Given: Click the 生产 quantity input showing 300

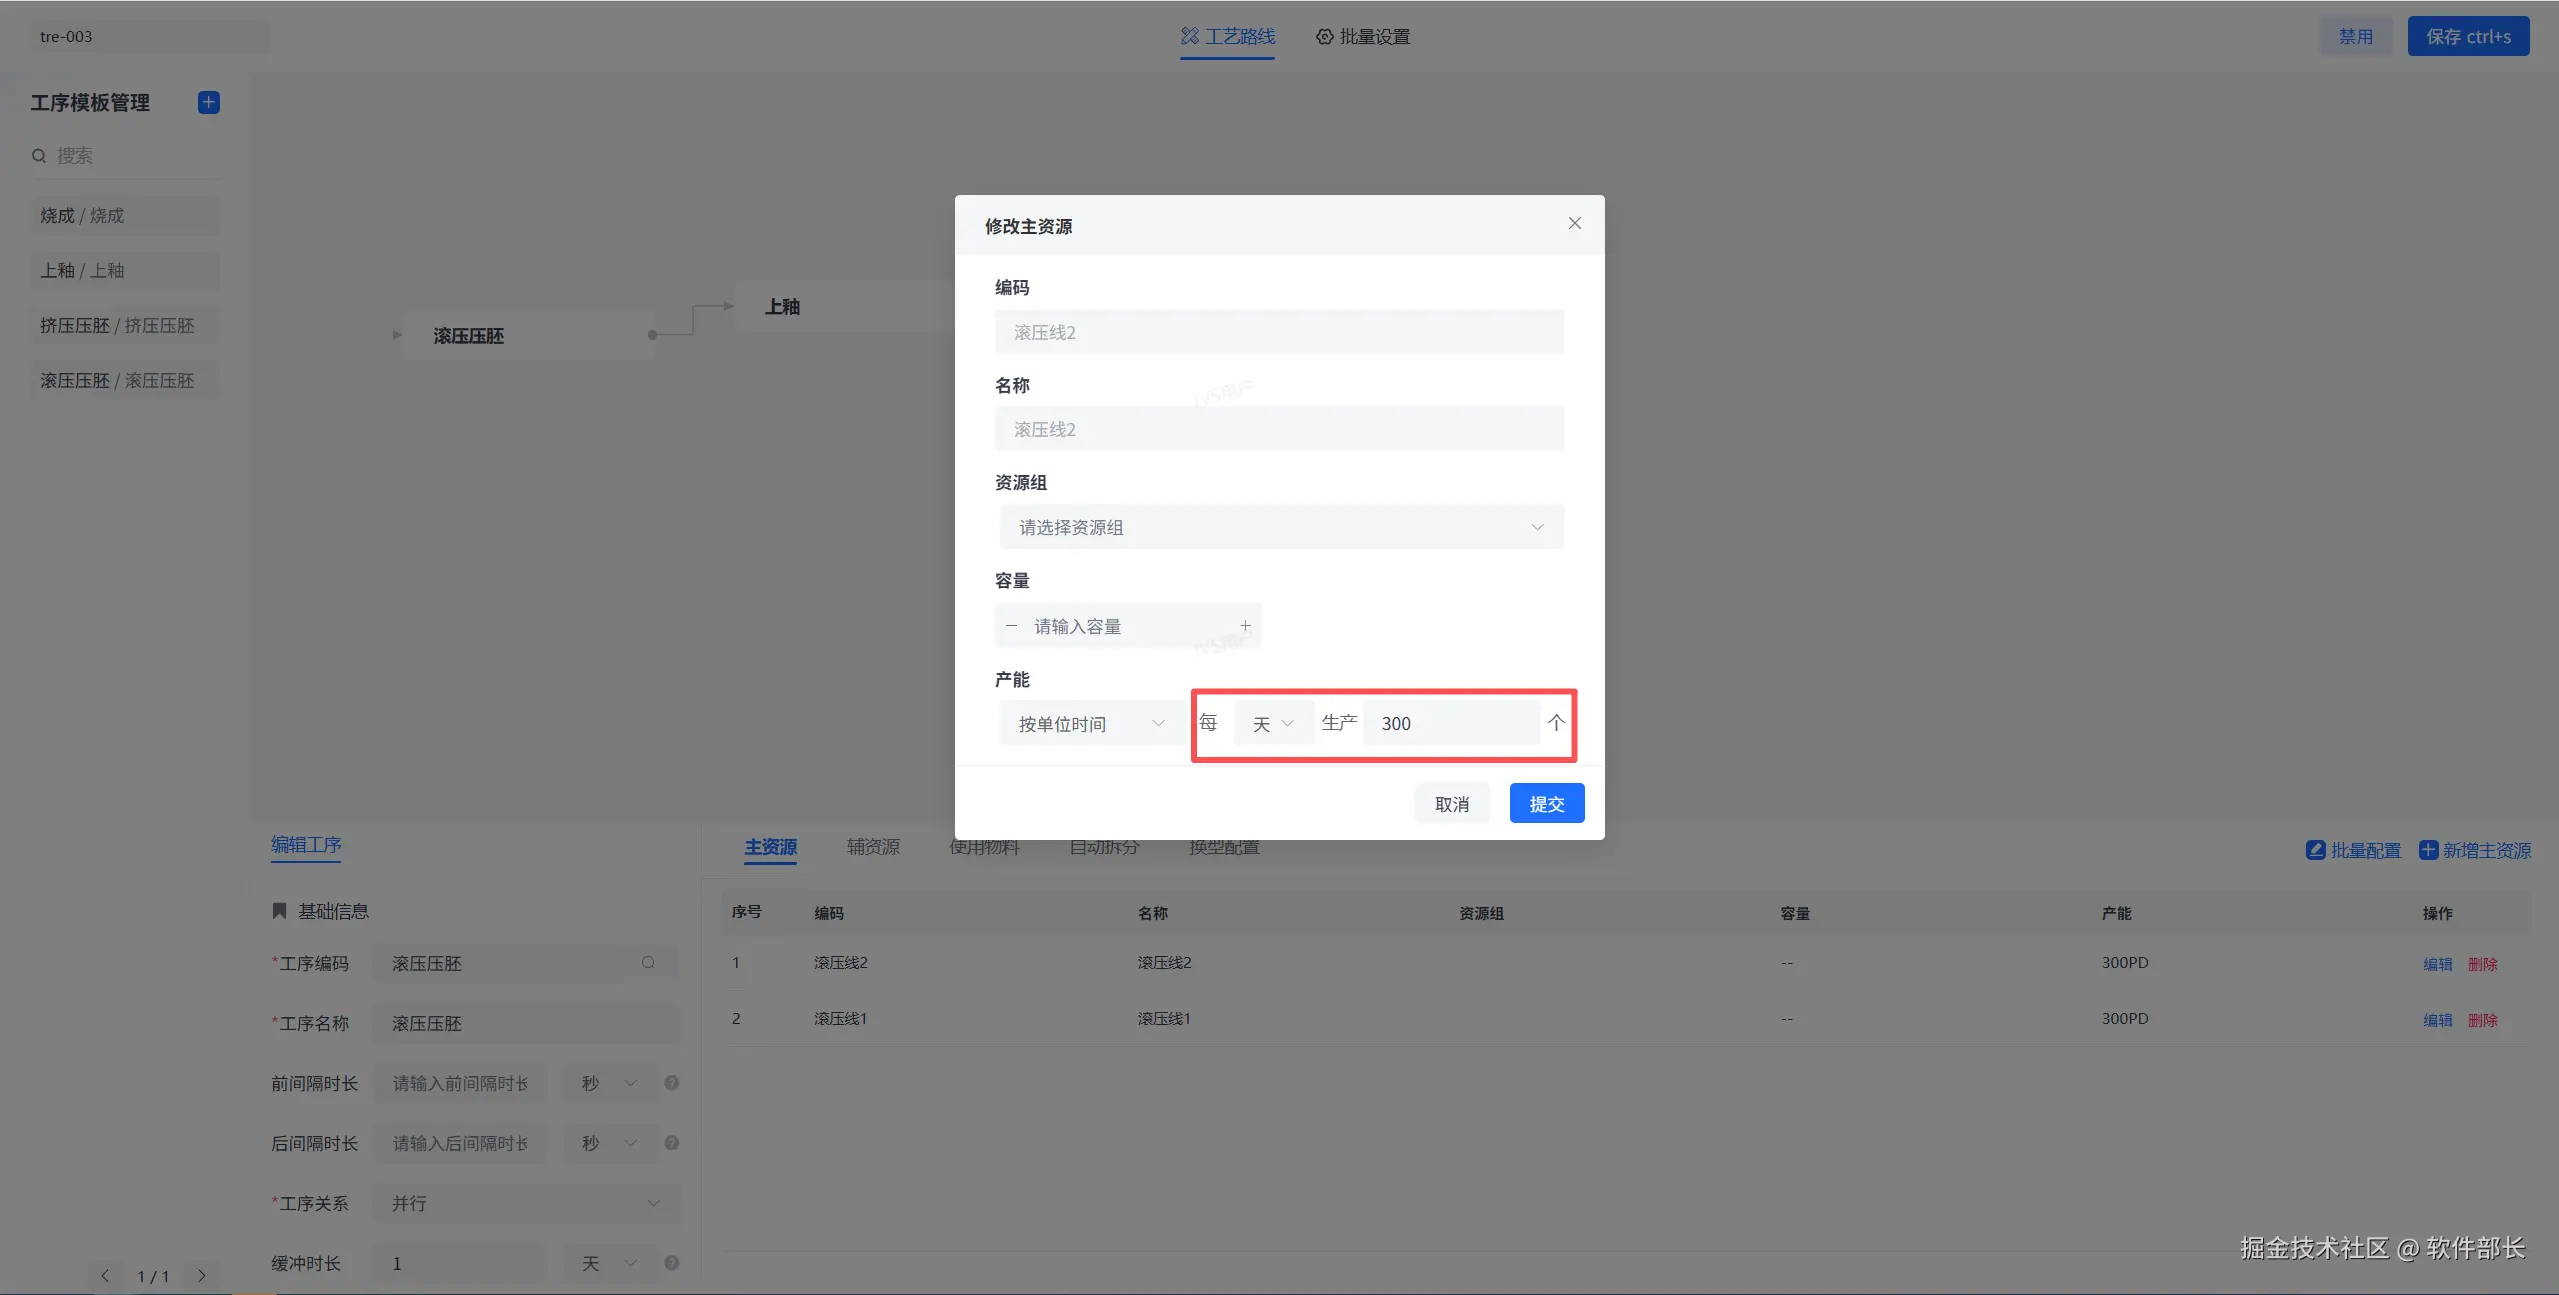Looking at the screenshot, I should tap(1450, 723).
